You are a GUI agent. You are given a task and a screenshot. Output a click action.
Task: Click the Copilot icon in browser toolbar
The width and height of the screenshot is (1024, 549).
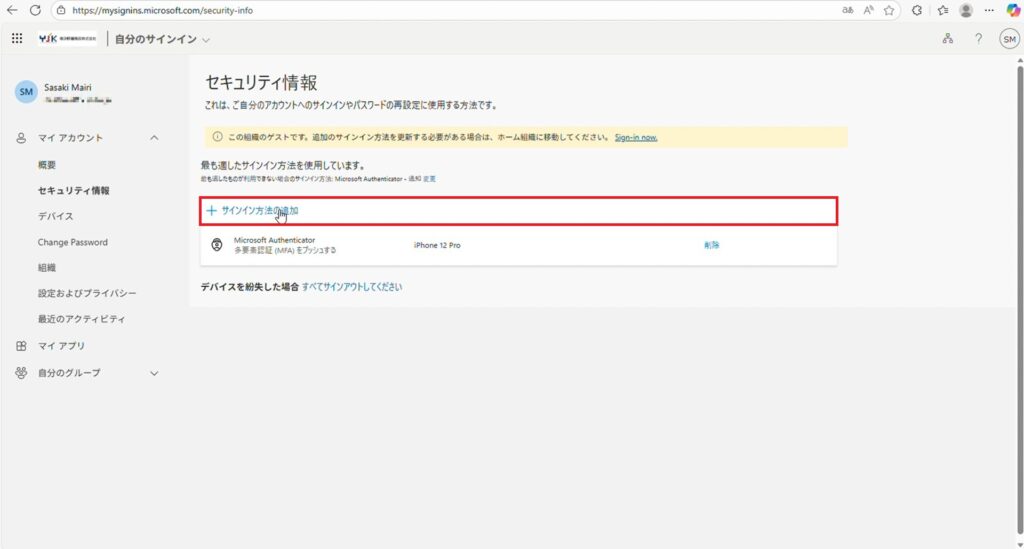pyautogui.click(x=1009, y=10)
